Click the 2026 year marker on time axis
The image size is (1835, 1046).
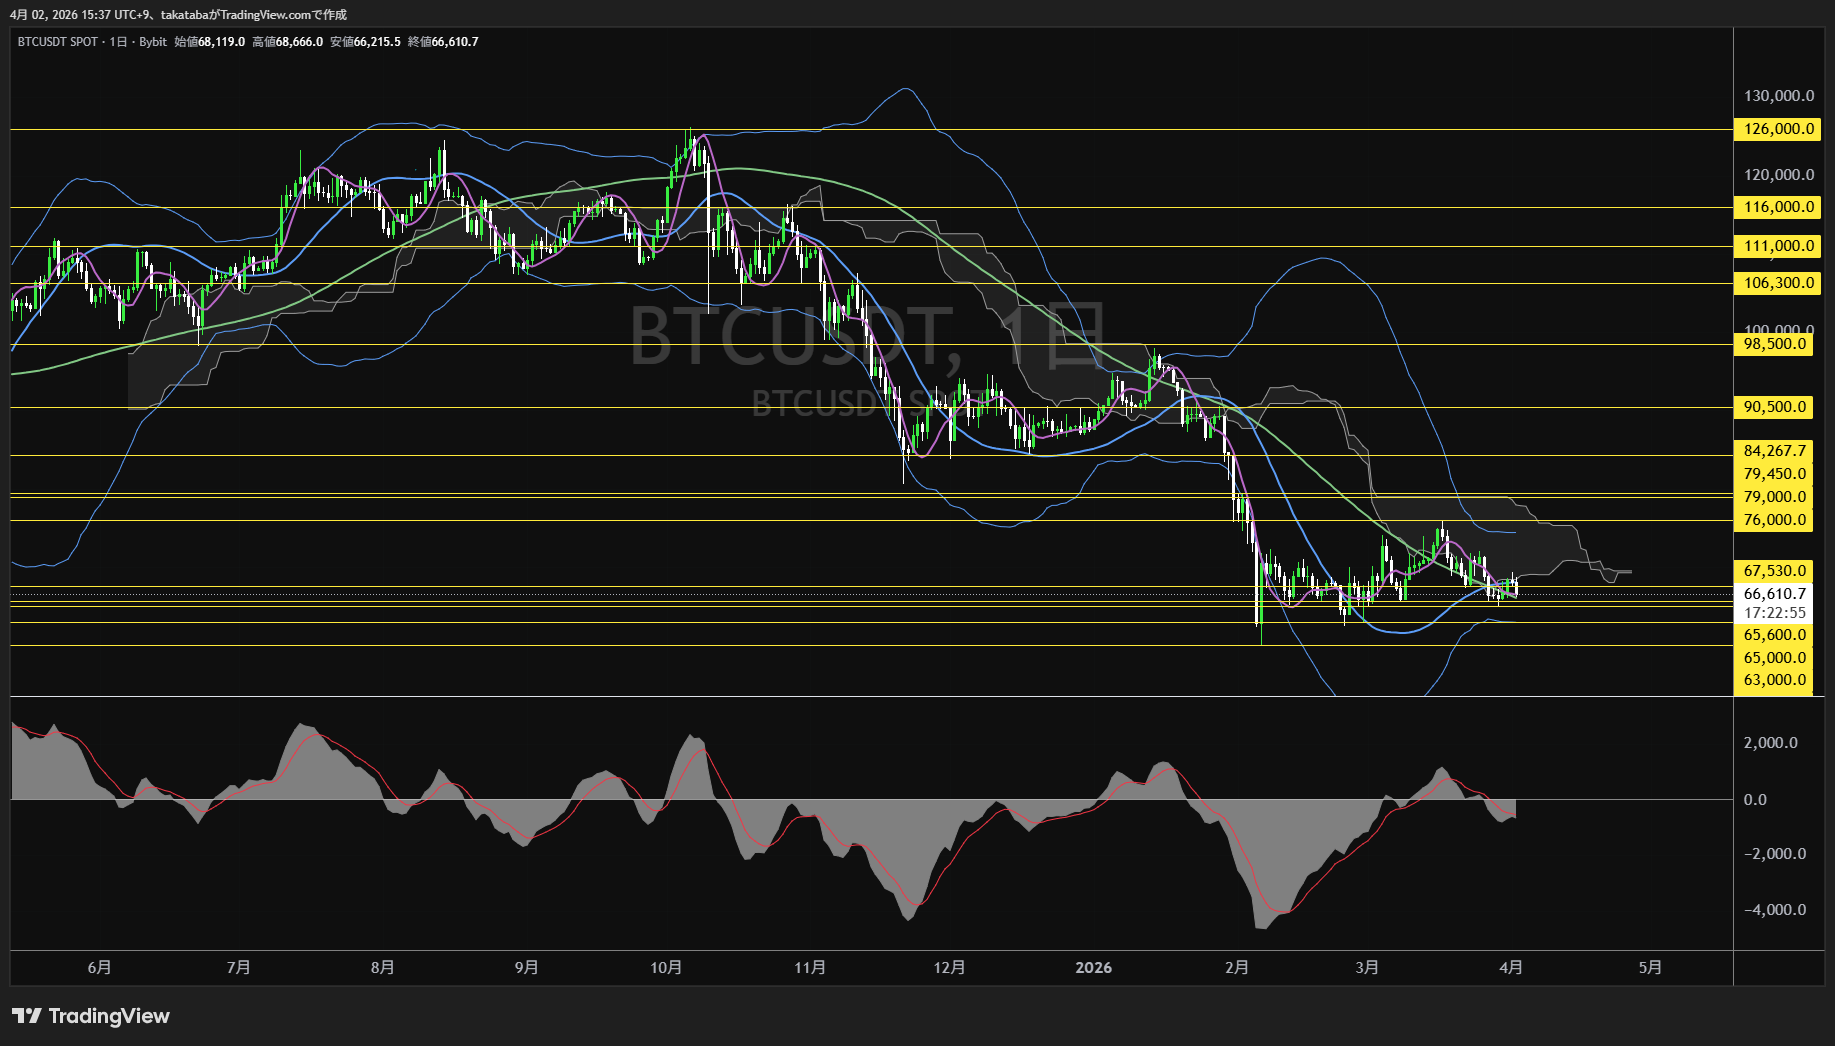point(1094,967)
